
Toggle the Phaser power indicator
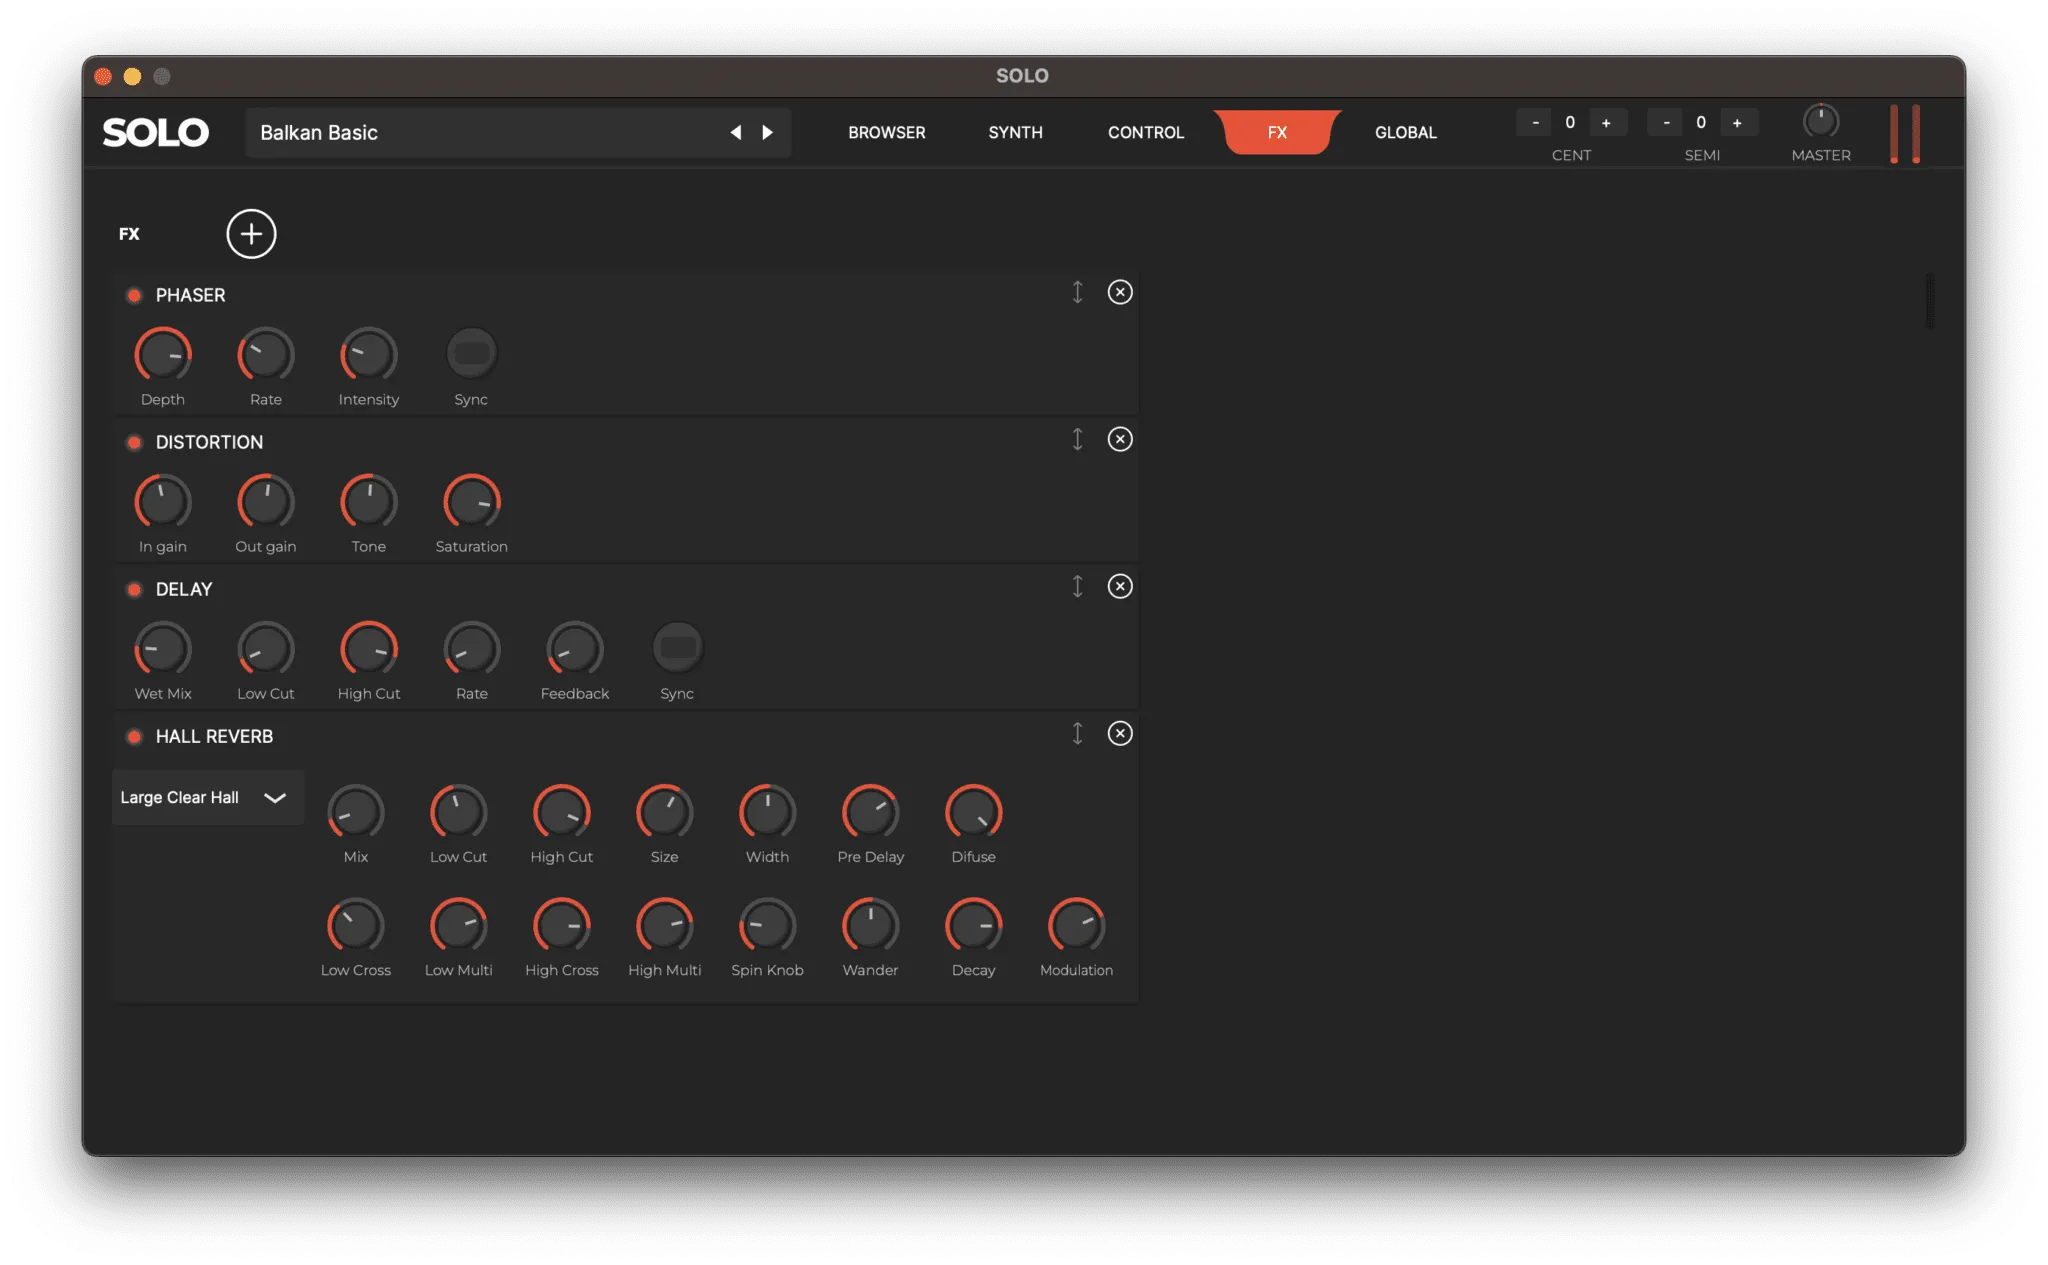point(134,296)
